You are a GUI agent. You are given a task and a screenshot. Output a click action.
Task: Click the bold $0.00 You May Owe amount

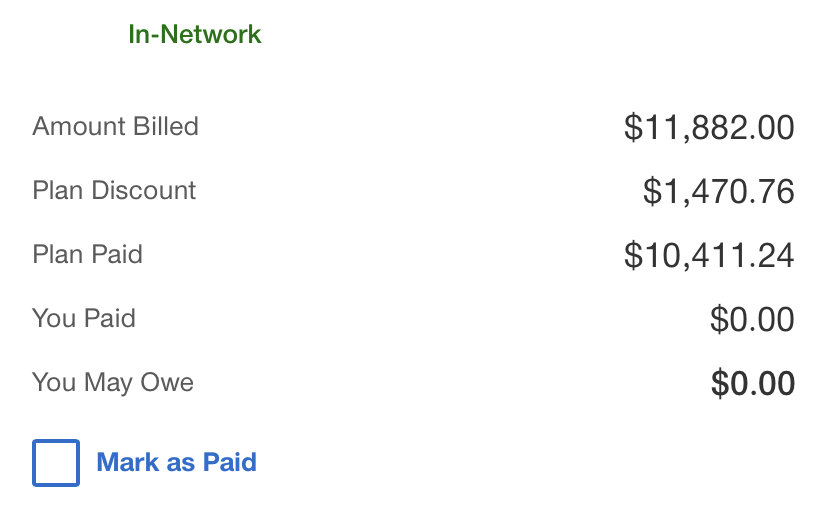(x=752, y=384)
